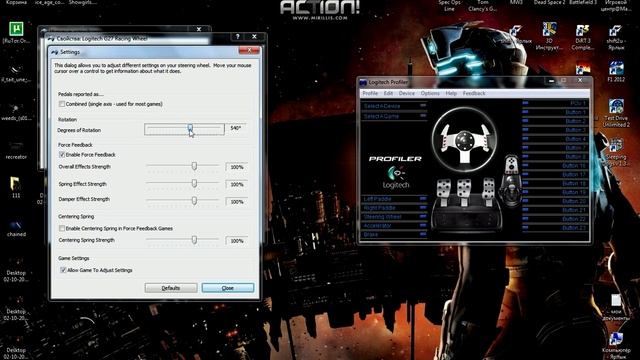640x360 pixels.
Task: Click the blue indicator beside Button 23
Action: [x=525, y=227]
